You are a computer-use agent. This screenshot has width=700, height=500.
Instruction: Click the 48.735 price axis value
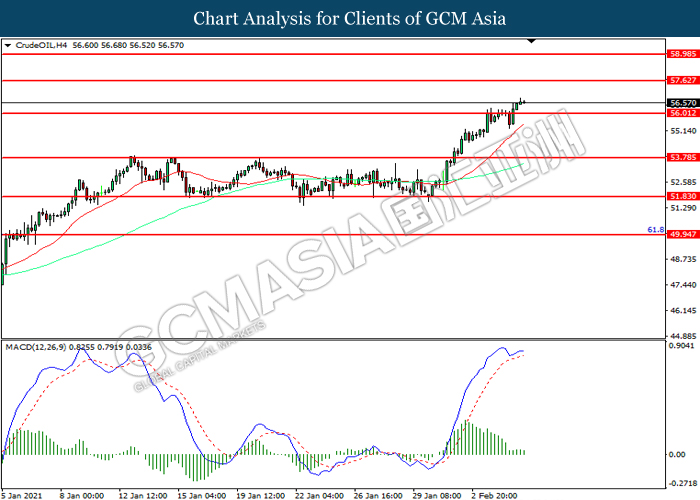coord(683,259)
